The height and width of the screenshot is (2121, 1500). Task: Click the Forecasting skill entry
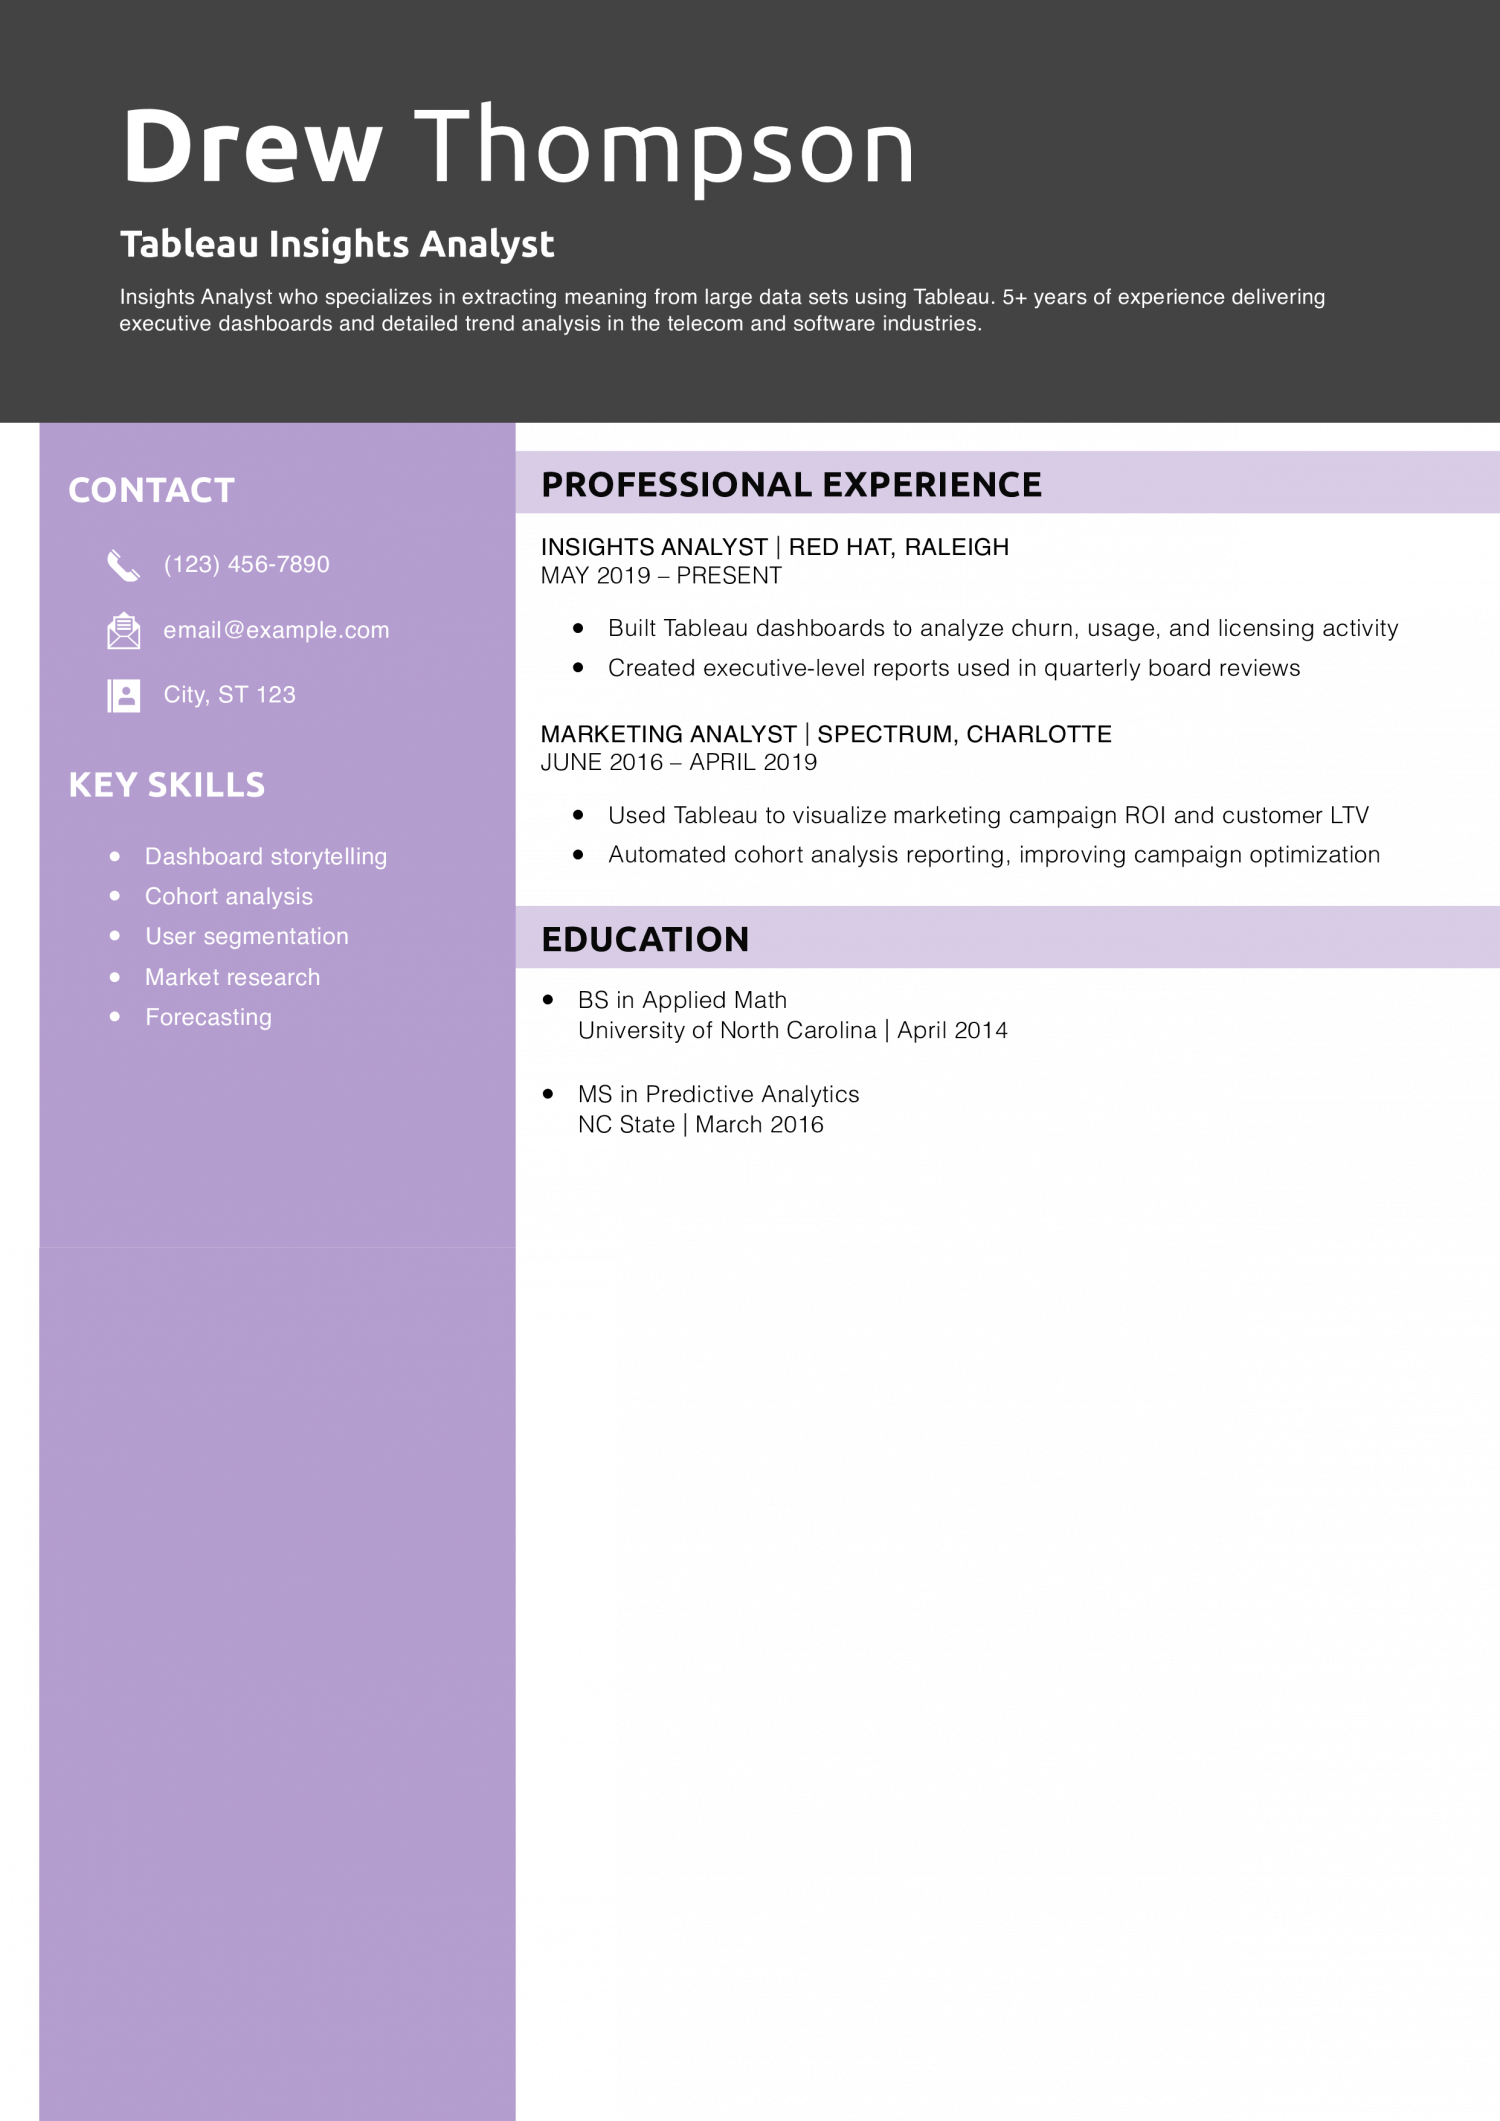point(208,1018)
